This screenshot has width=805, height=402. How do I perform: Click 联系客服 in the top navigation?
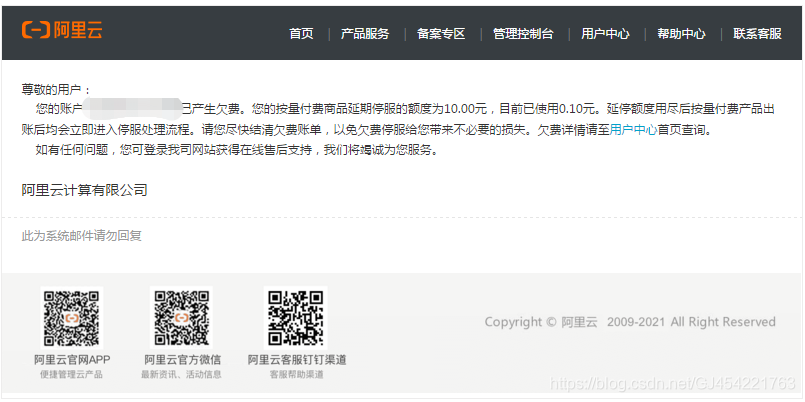[757, 34]
